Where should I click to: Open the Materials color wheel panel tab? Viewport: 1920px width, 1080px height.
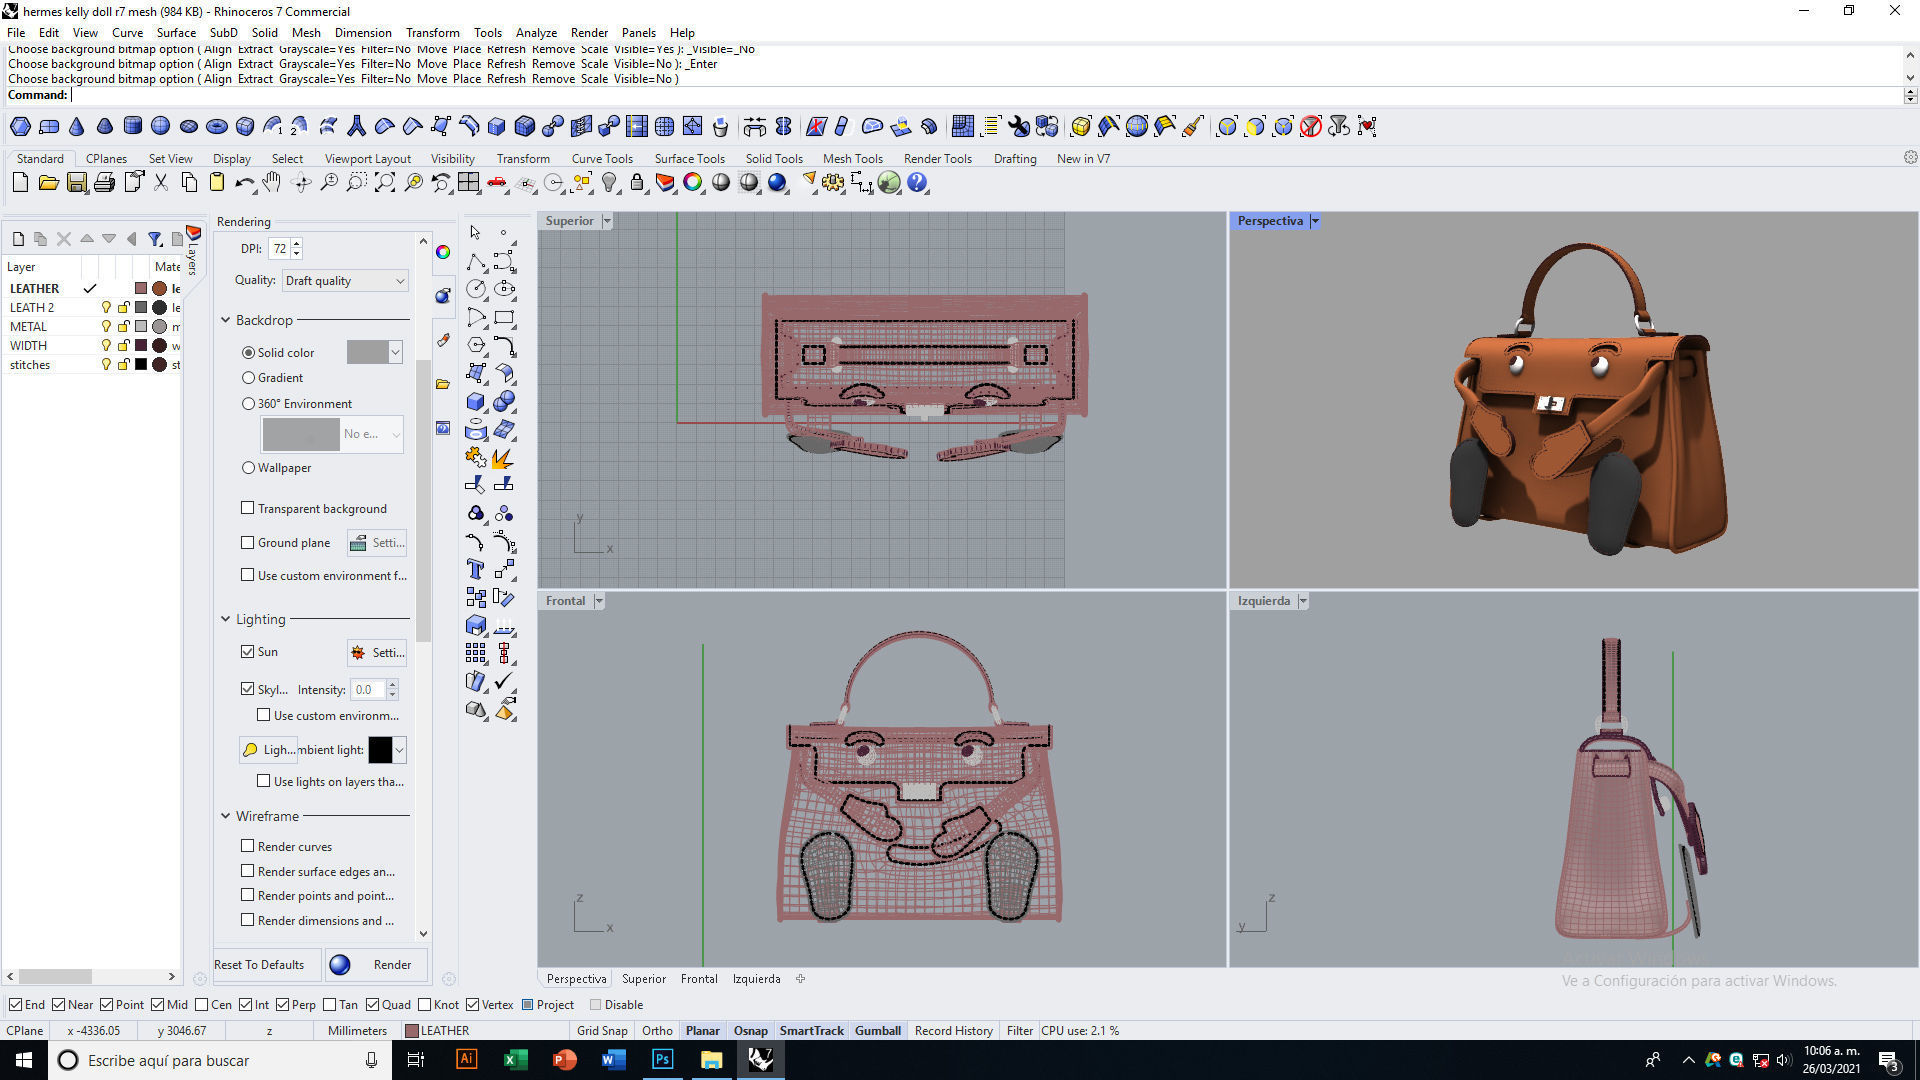point(443,252)
